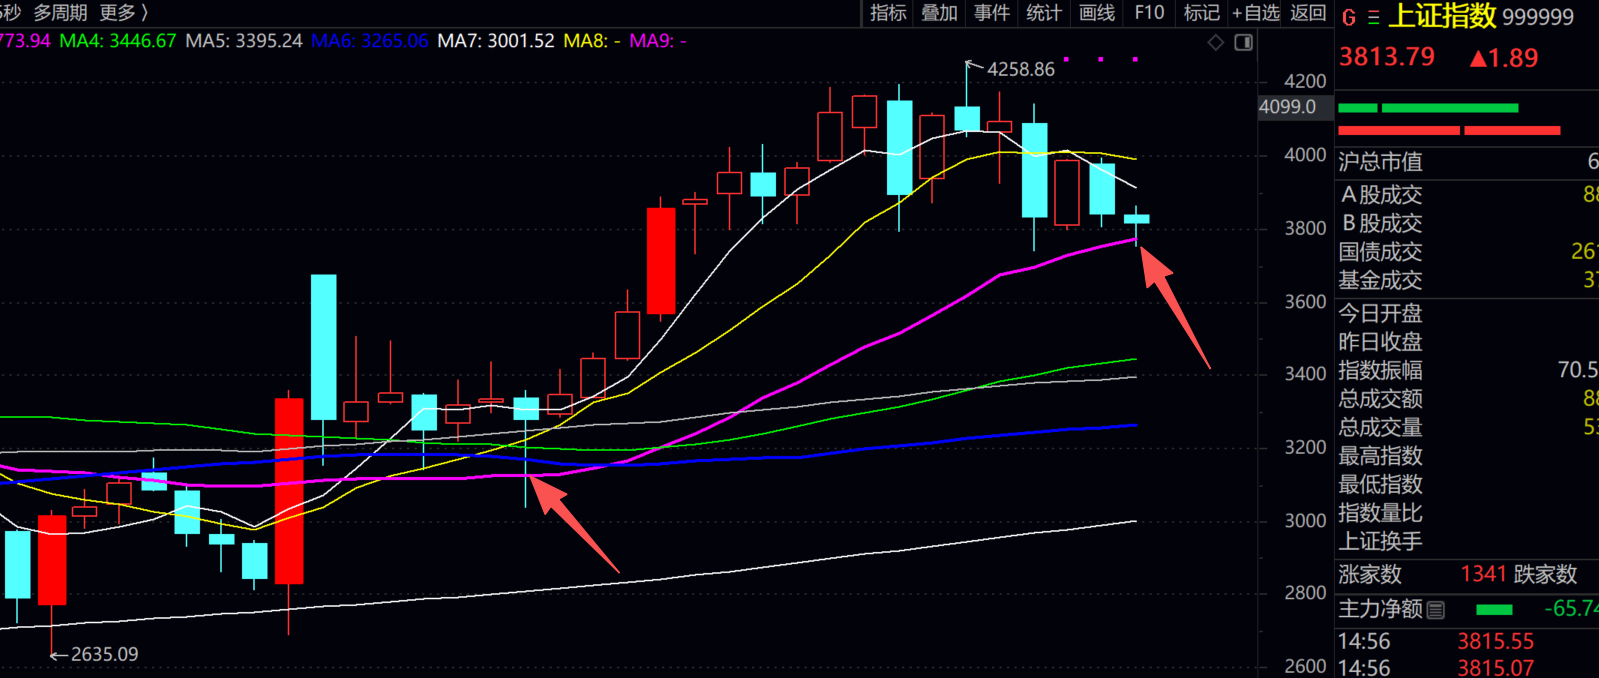Click the 2635.09 low price label
This screenshot has height=678, width=1599.
tap(104, 654)
